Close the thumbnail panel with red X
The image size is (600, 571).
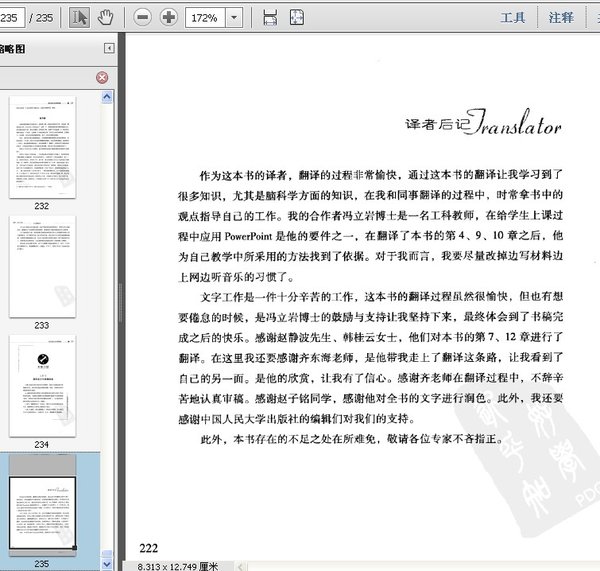[102, 78]
